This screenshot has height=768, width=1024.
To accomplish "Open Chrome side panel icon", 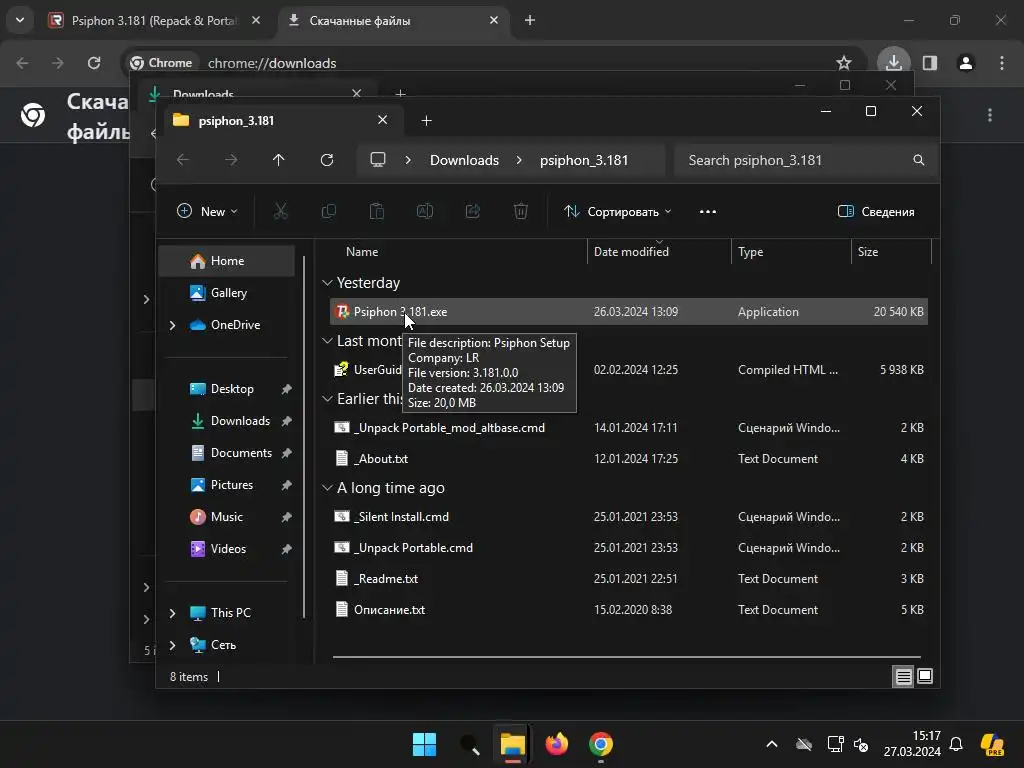I will (x=930, y=63).
